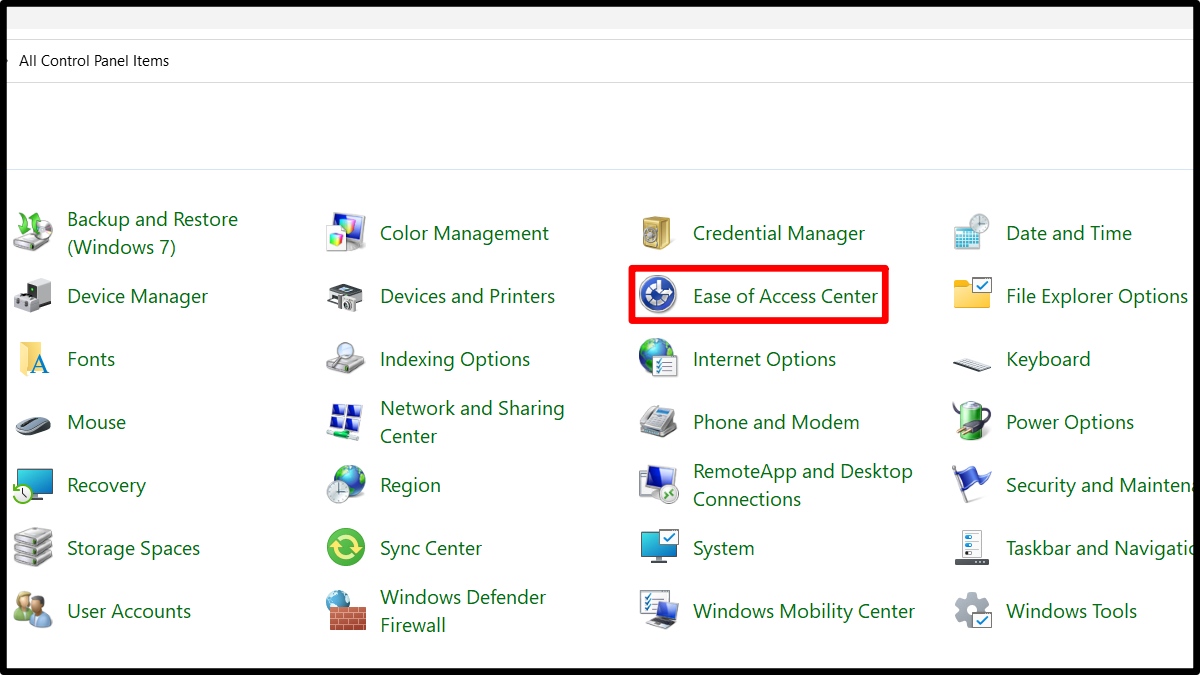
Task: Select the Fonts link
Action: click(x=91, y=359)
